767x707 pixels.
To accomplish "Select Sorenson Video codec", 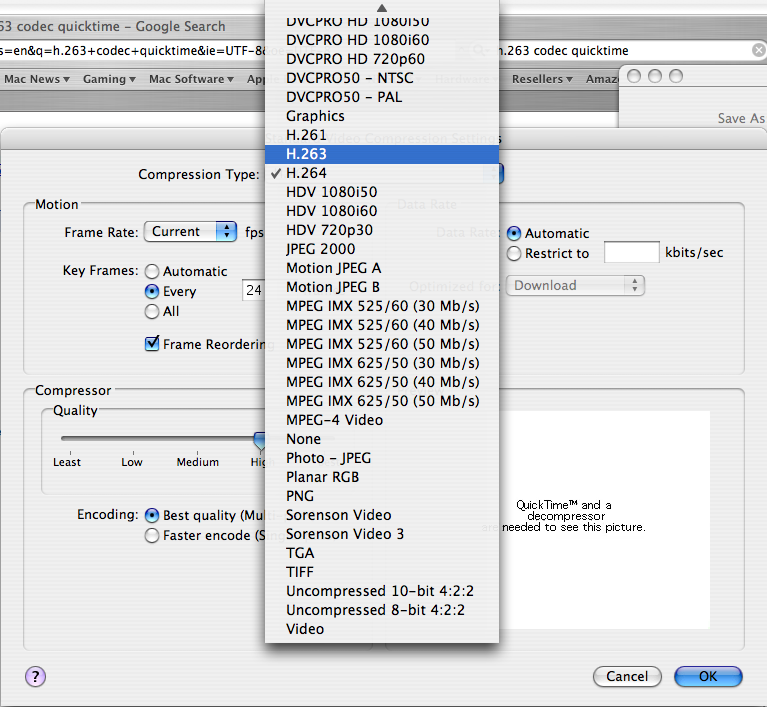I will click(x=382, y=515).
